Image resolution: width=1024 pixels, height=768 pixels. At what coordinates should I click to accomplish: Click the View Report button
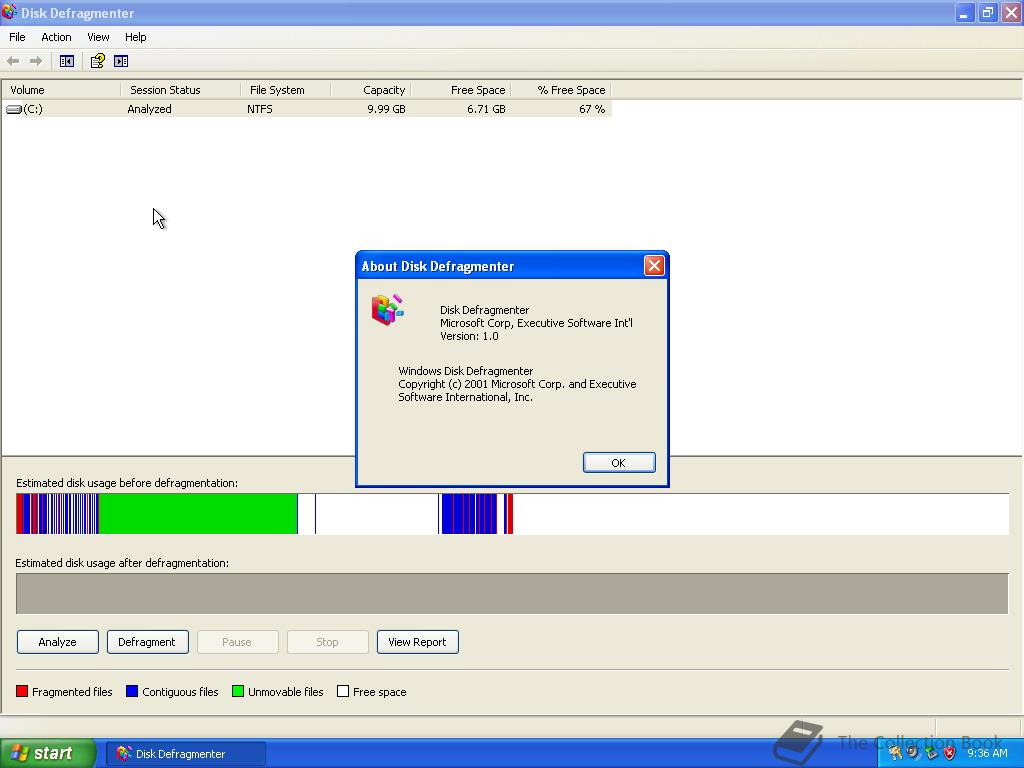pyautogui.click(x=417, y=642)
